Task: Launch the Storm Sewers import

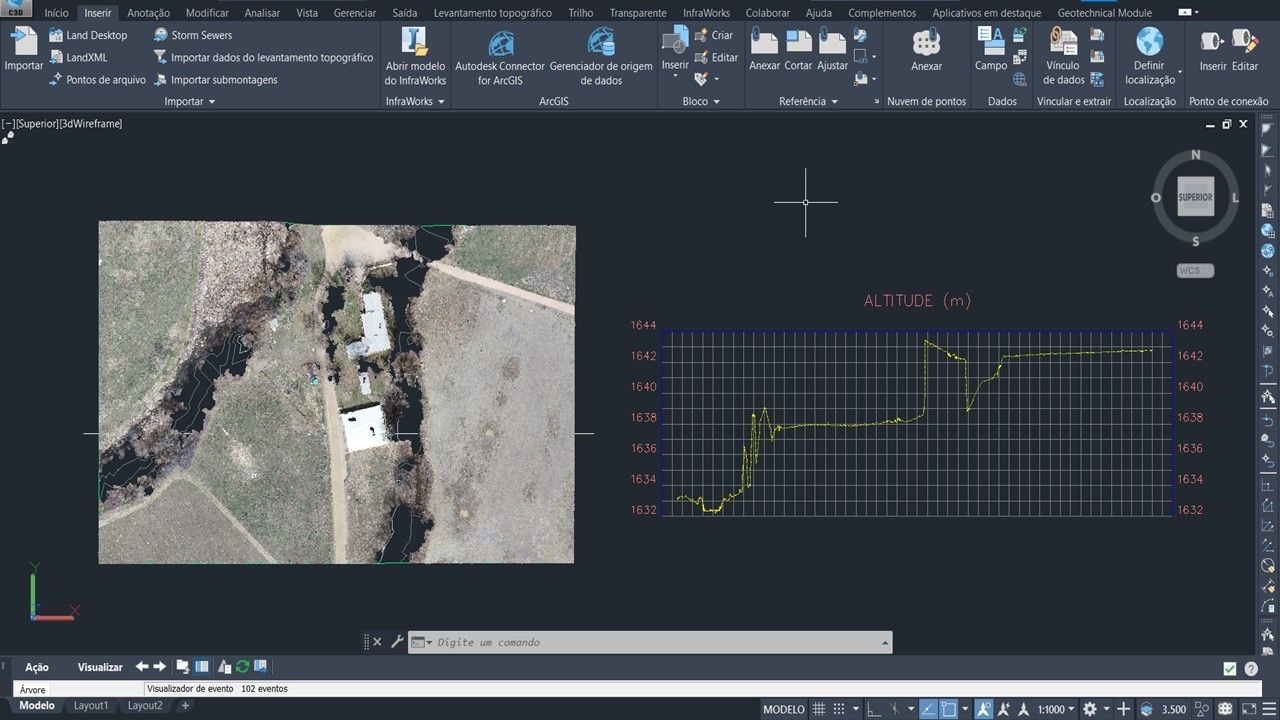Action: (x=192, y=35)
